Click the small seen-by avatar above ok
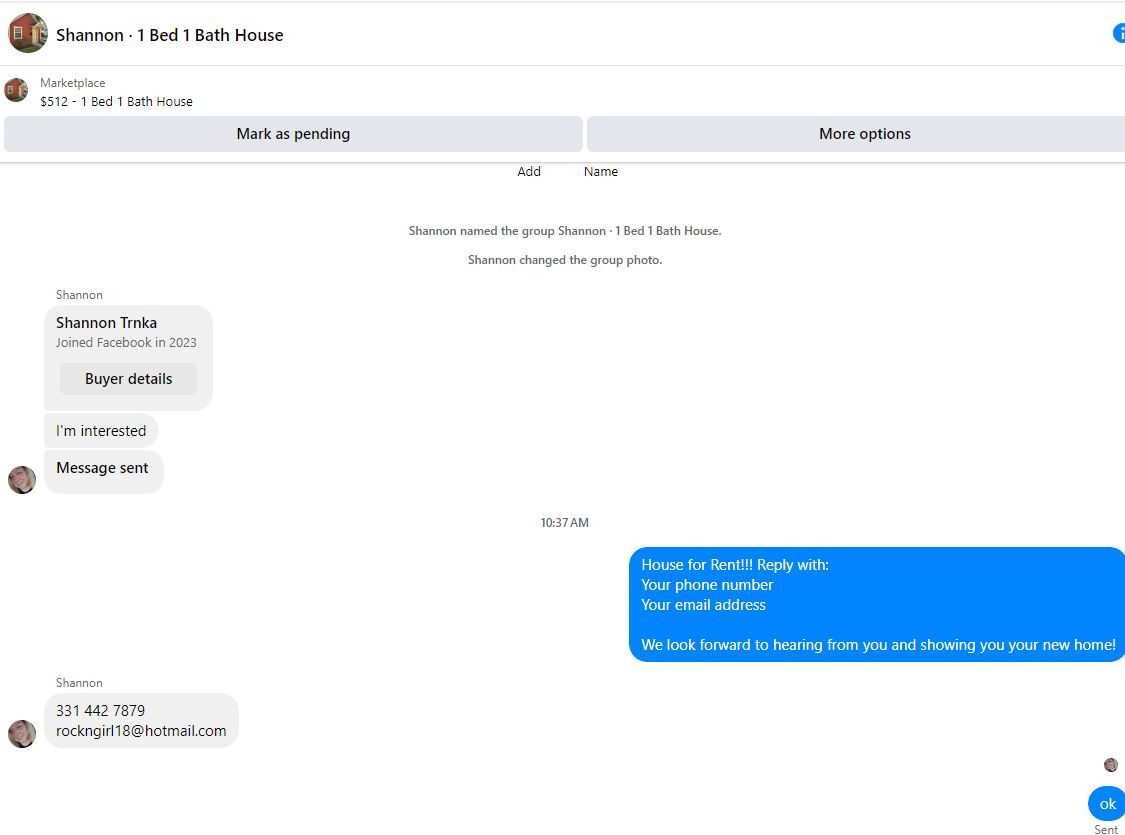The height and width of the screenshot is (835, 1125). click(x=1111, y=765)
